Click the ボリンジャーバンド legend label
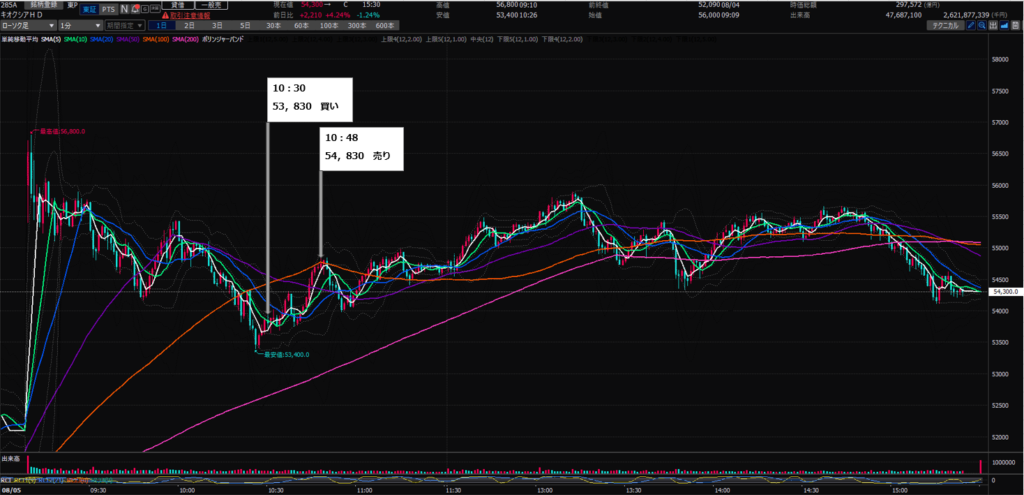 pos(223,39)
